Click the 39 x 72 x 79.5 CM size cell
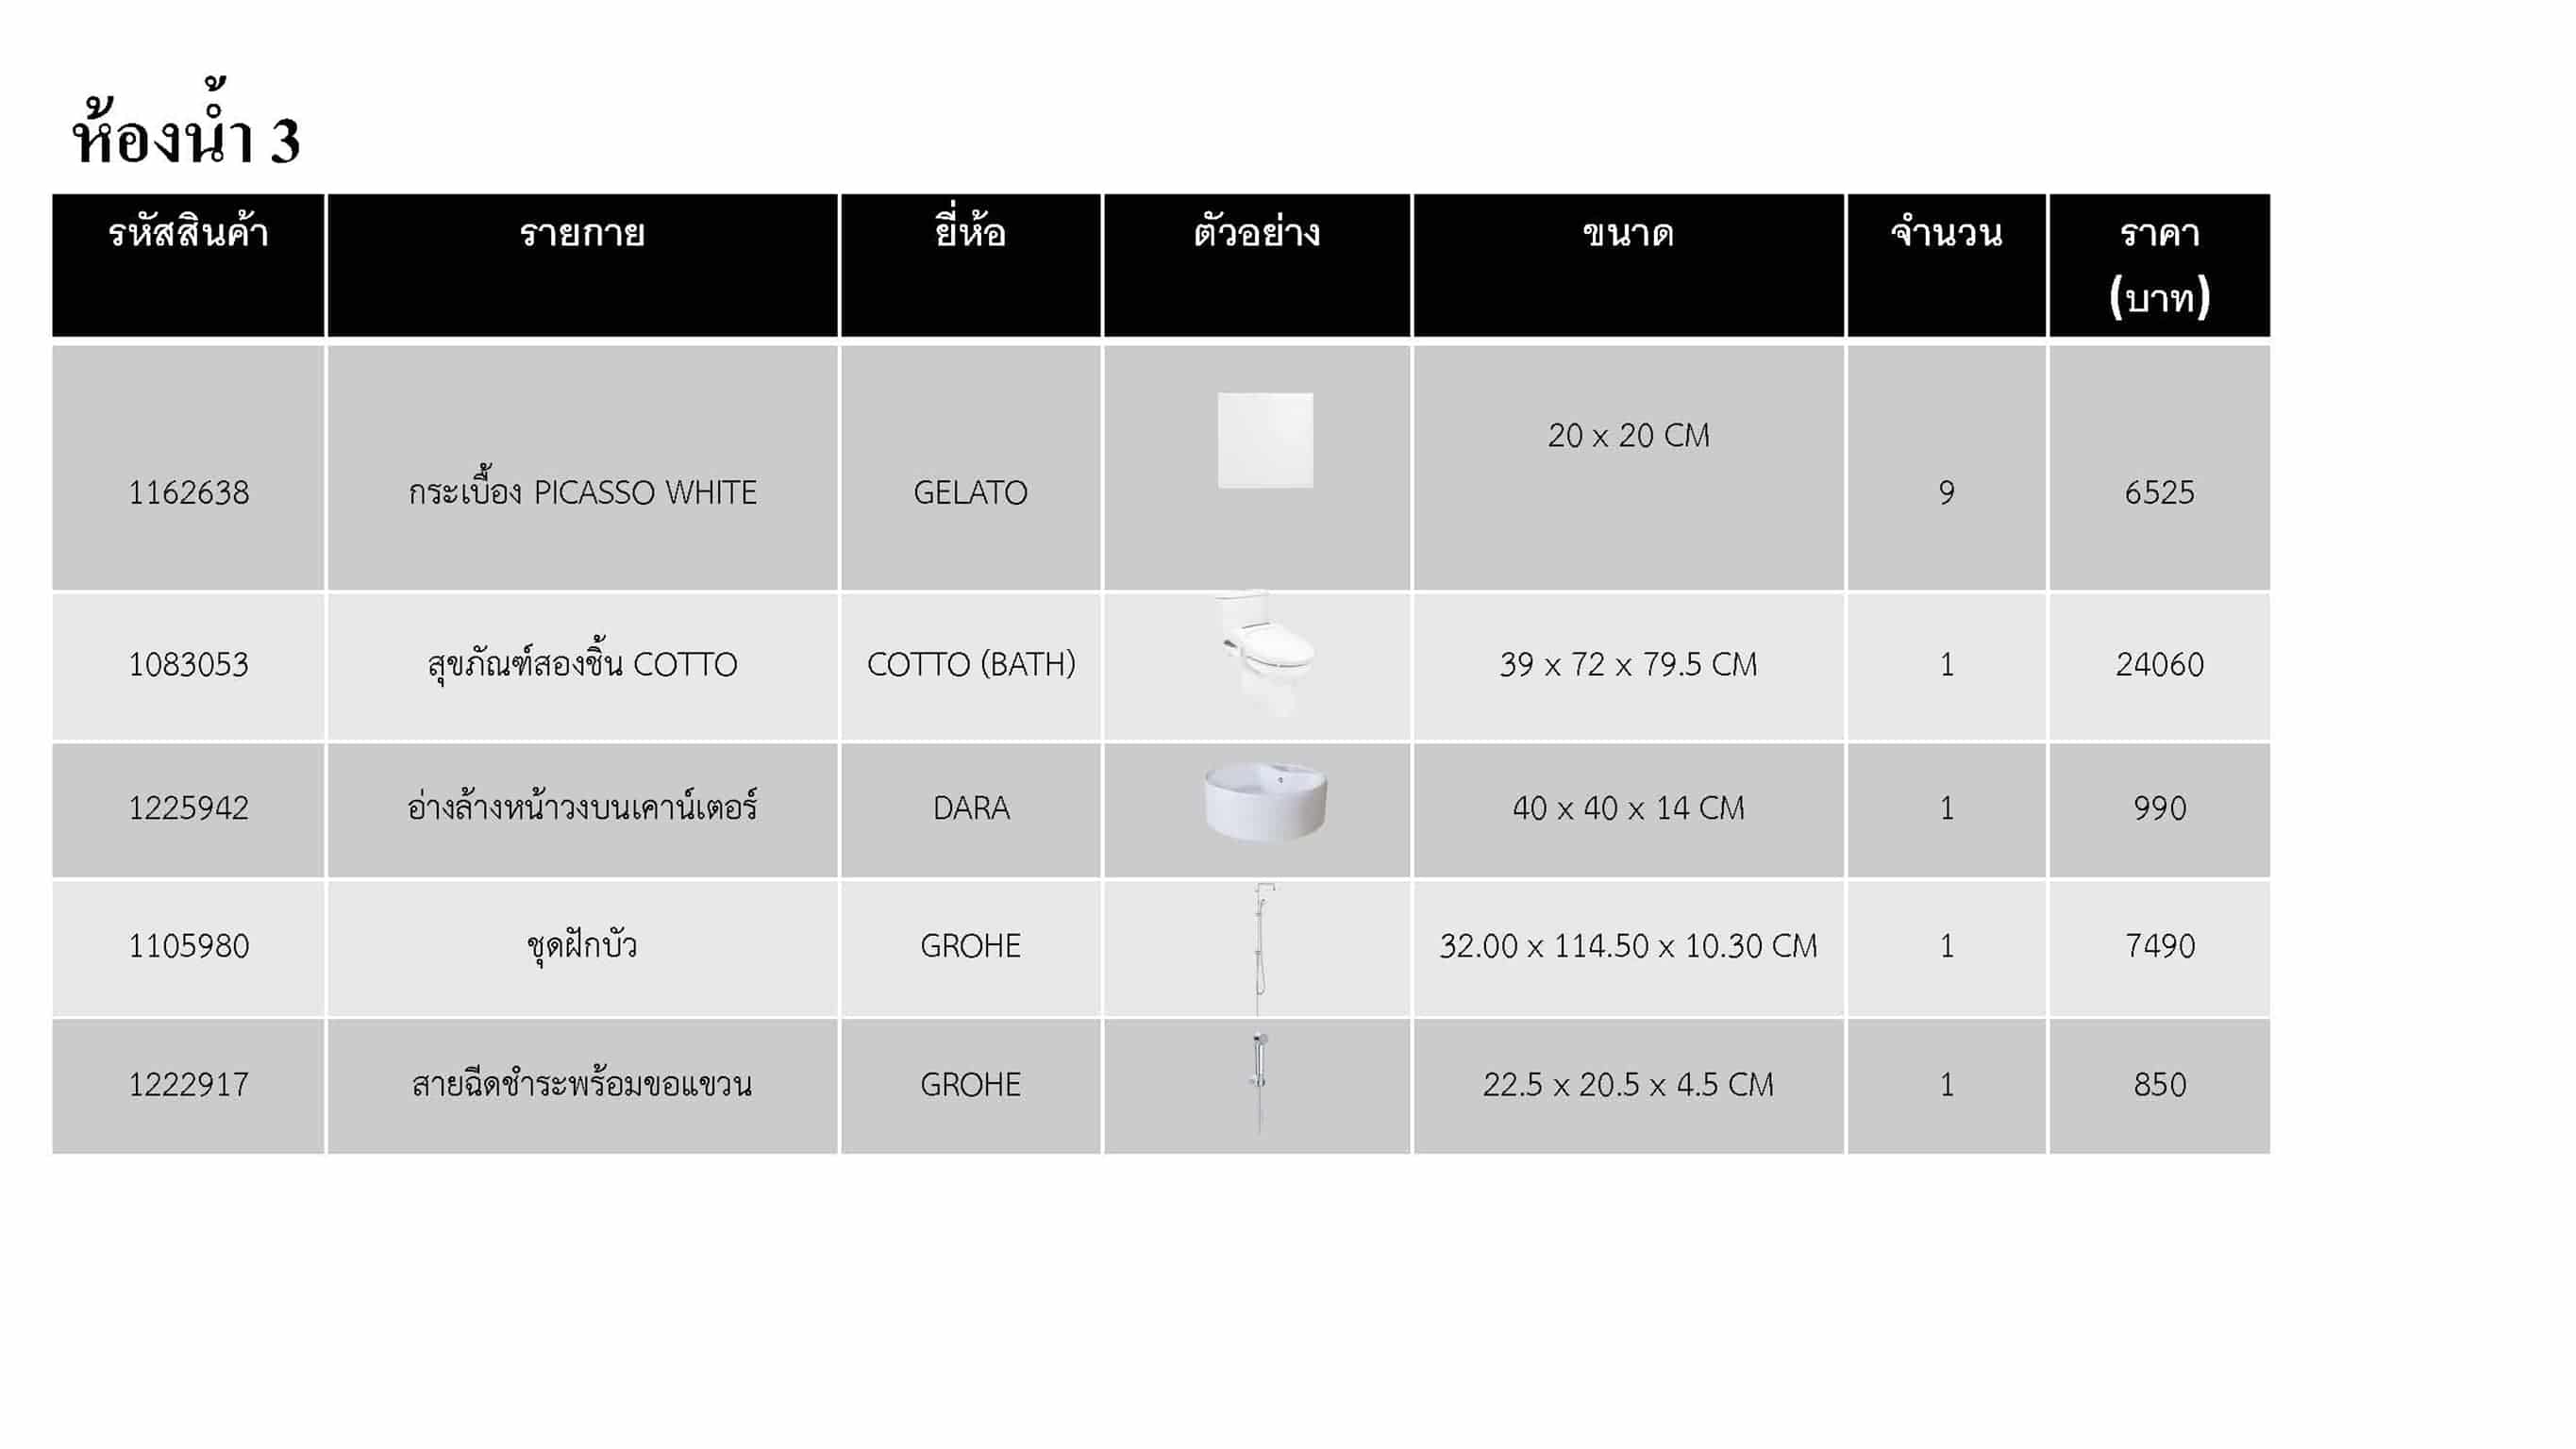 (1627, 664)
